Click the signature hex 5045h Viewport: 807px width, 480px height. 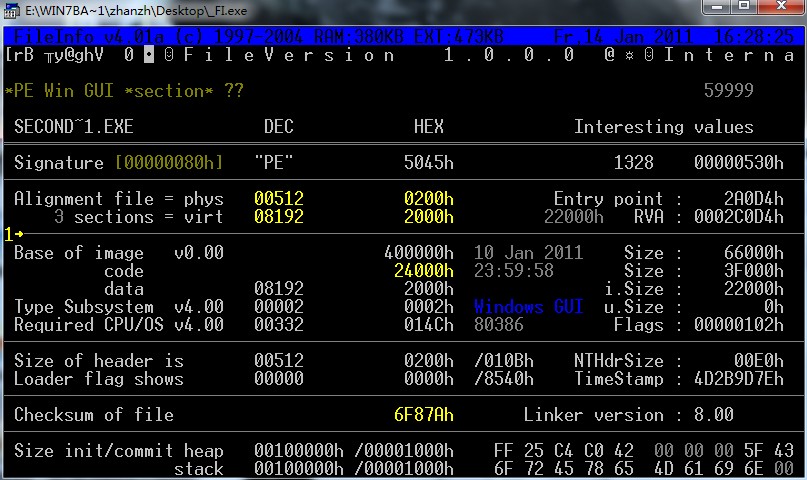429,163
